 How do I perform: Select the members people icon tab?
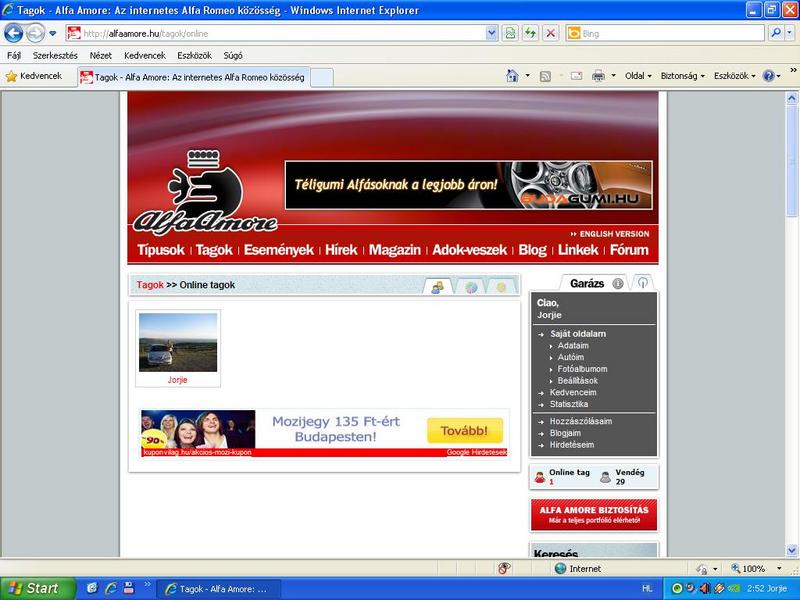438,287
